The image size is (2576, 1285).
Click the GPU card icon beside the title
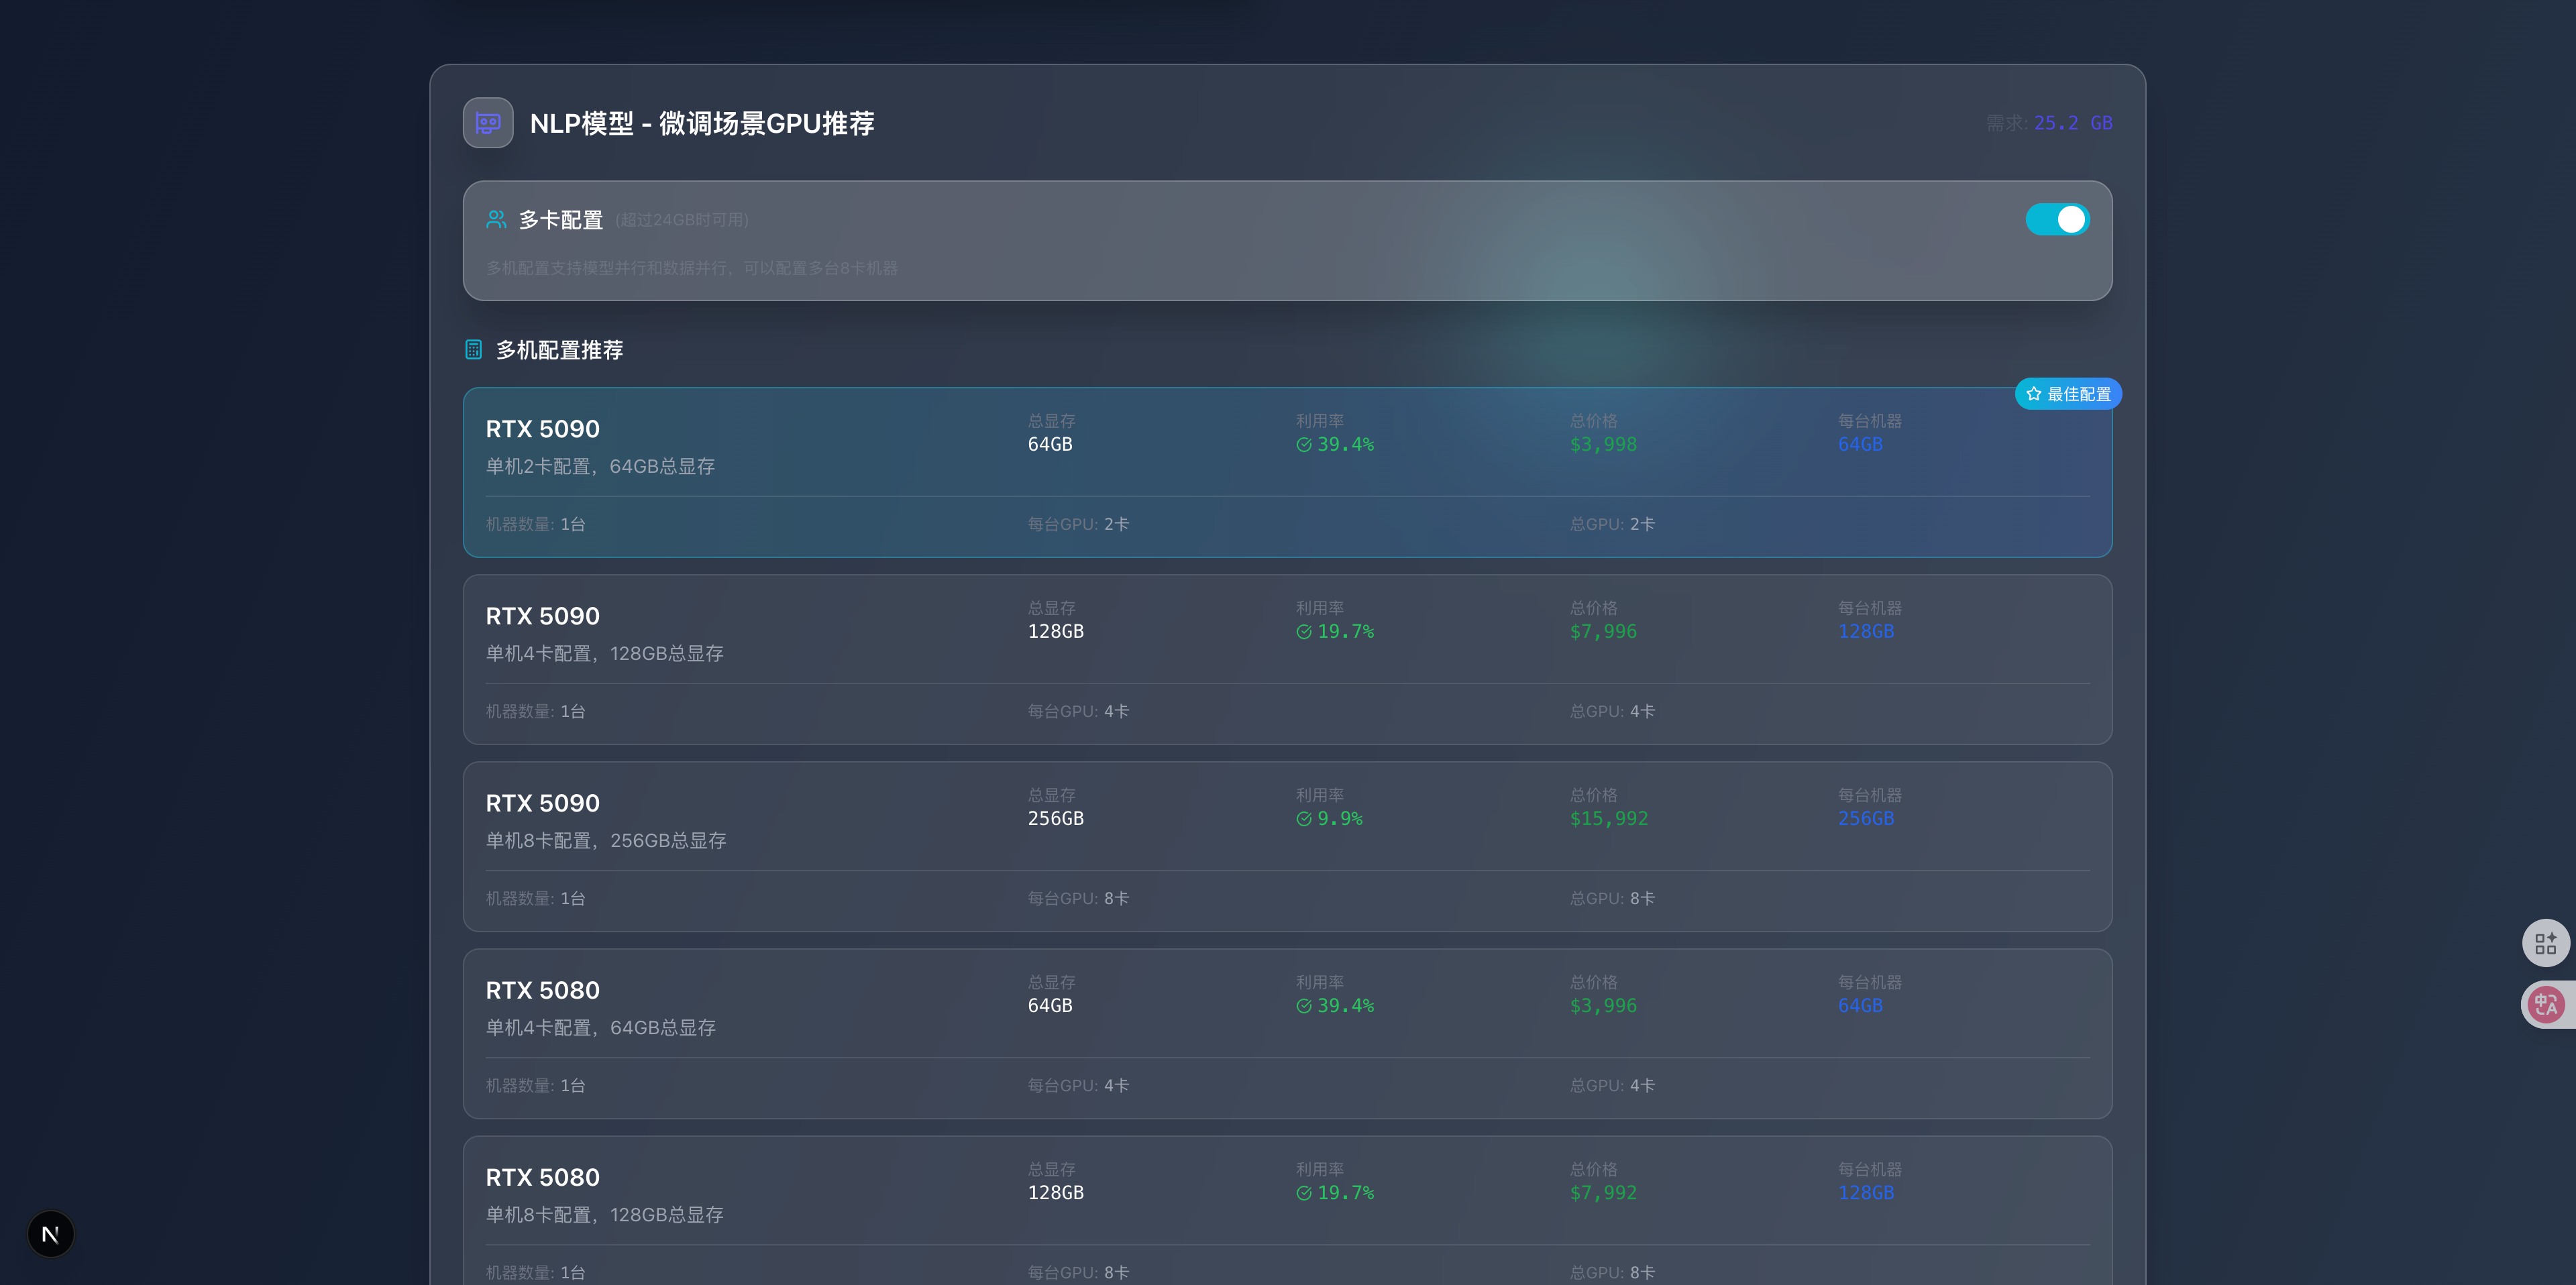click(x=488, y=123)
